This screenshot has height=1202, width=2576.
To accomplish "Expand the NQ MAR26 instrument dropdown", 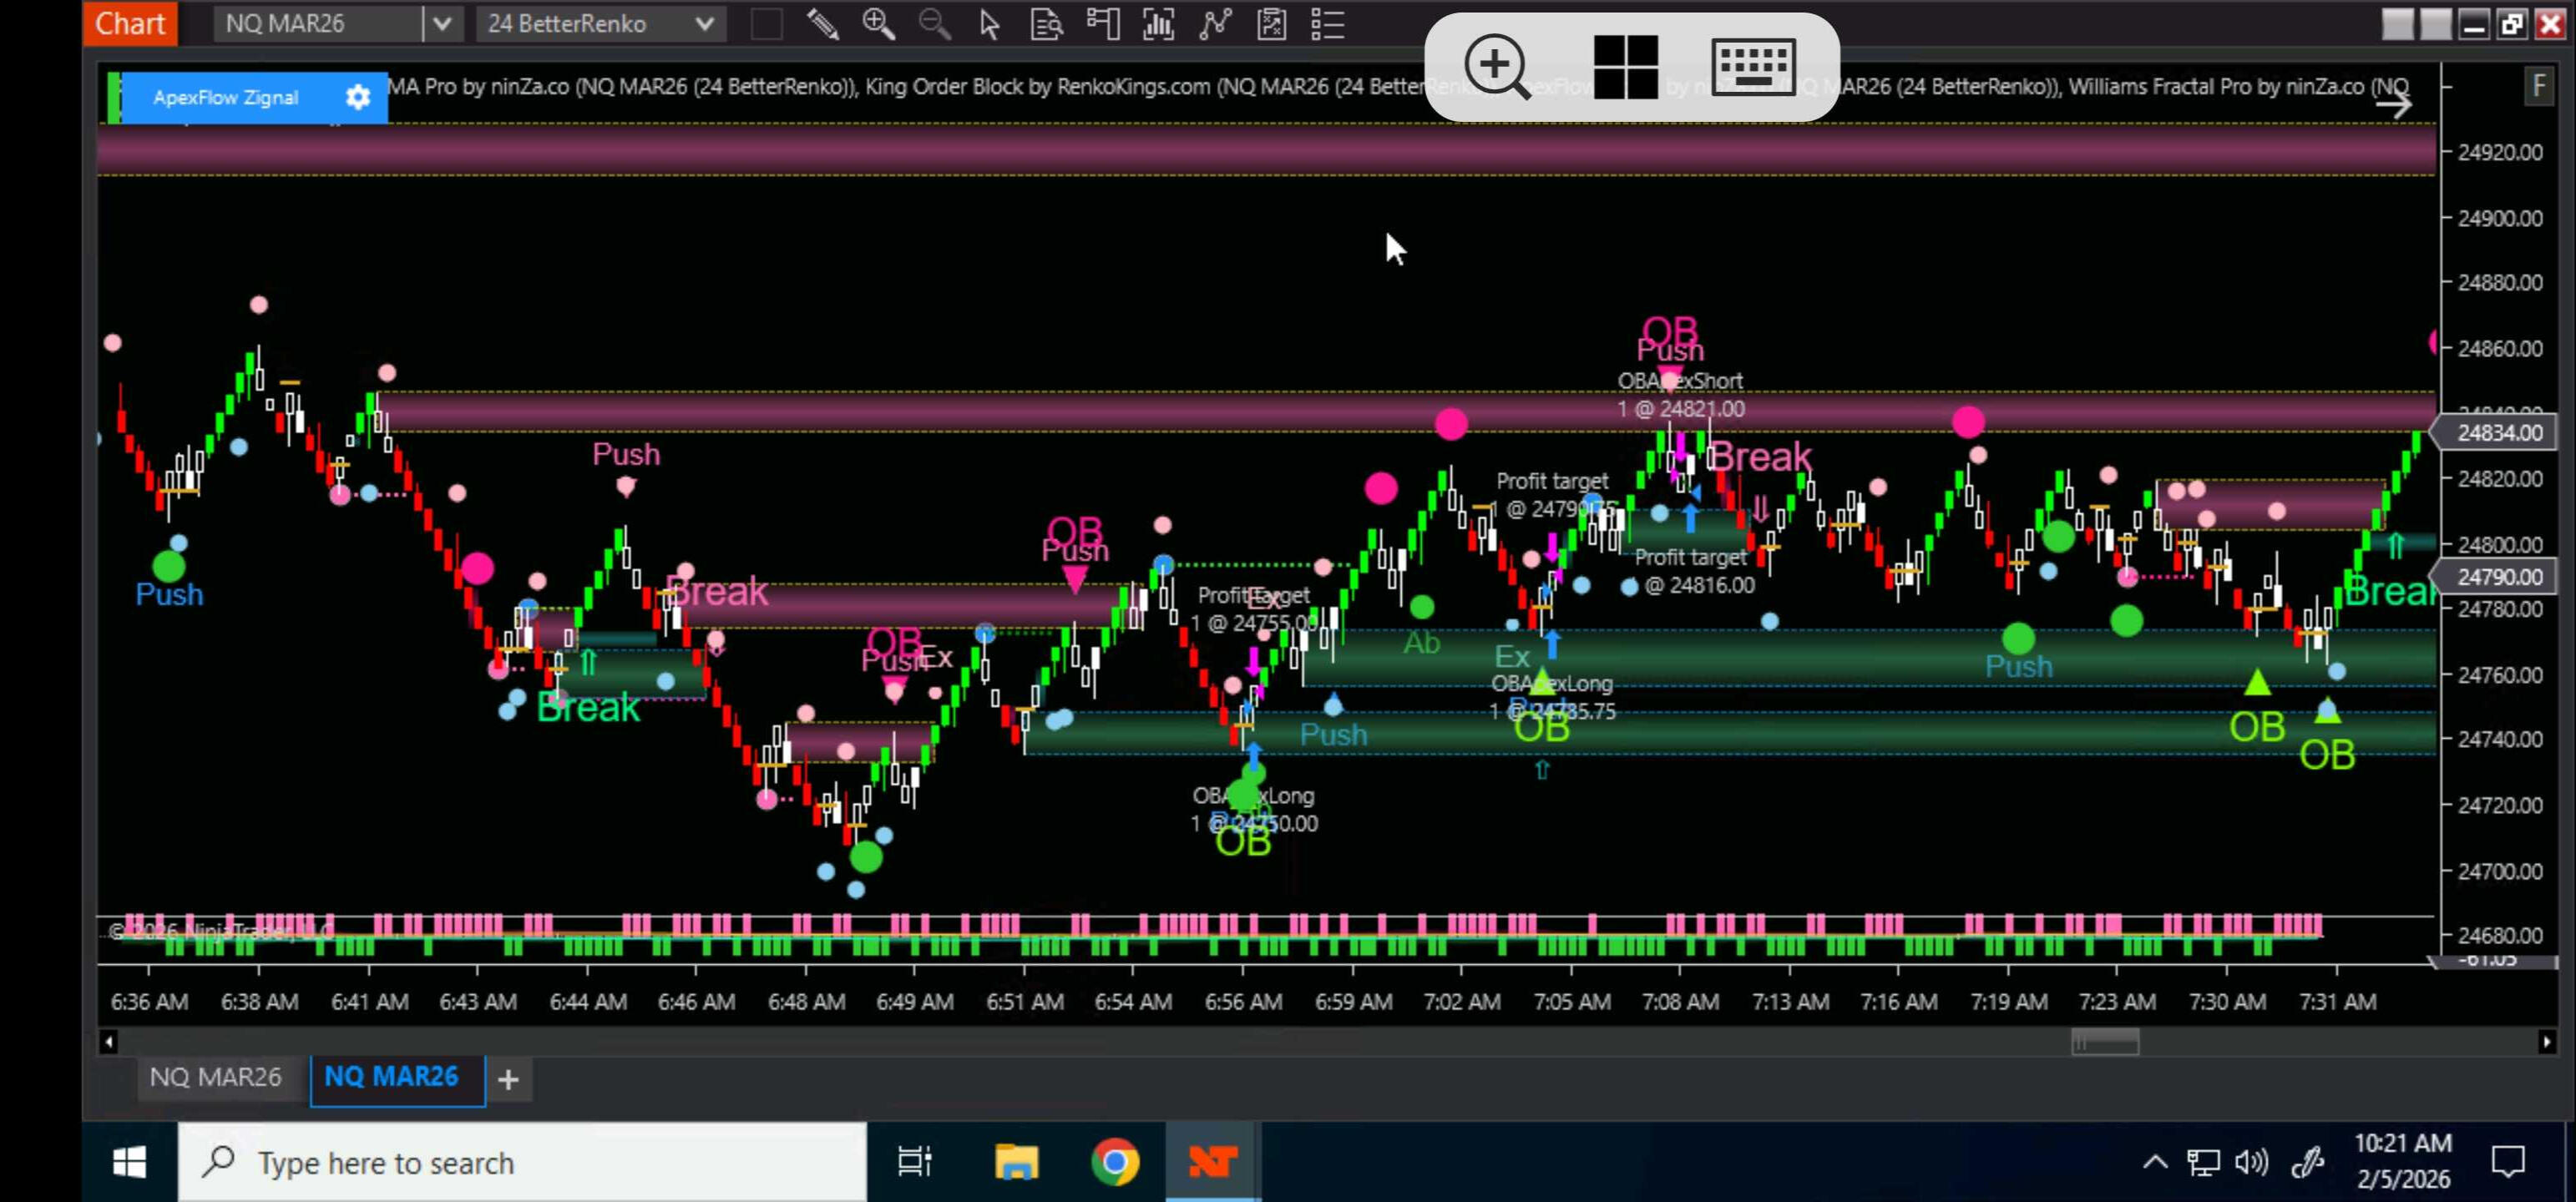I will click(x=442, y=24).
